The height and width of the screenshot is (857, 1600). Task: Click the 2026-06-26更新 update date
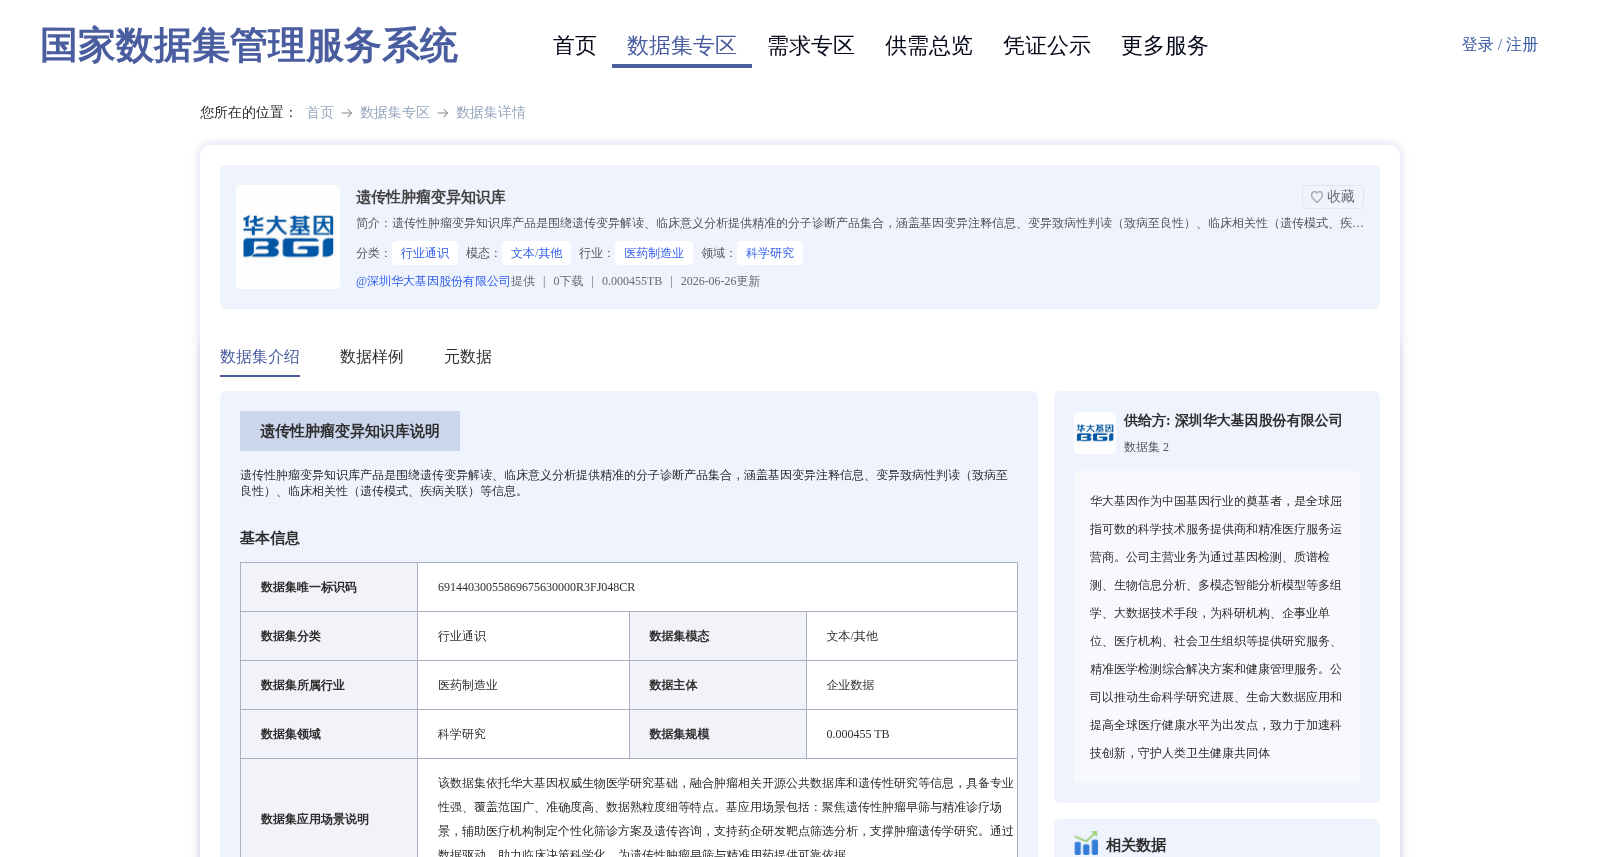click(720, 281)
